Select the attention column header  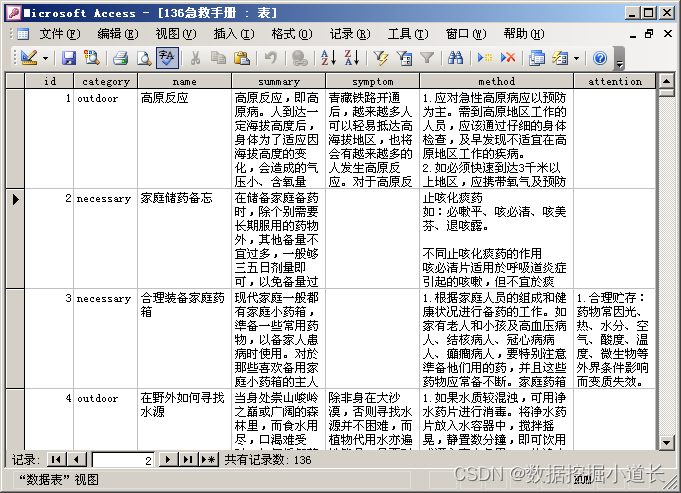(615, 81)
